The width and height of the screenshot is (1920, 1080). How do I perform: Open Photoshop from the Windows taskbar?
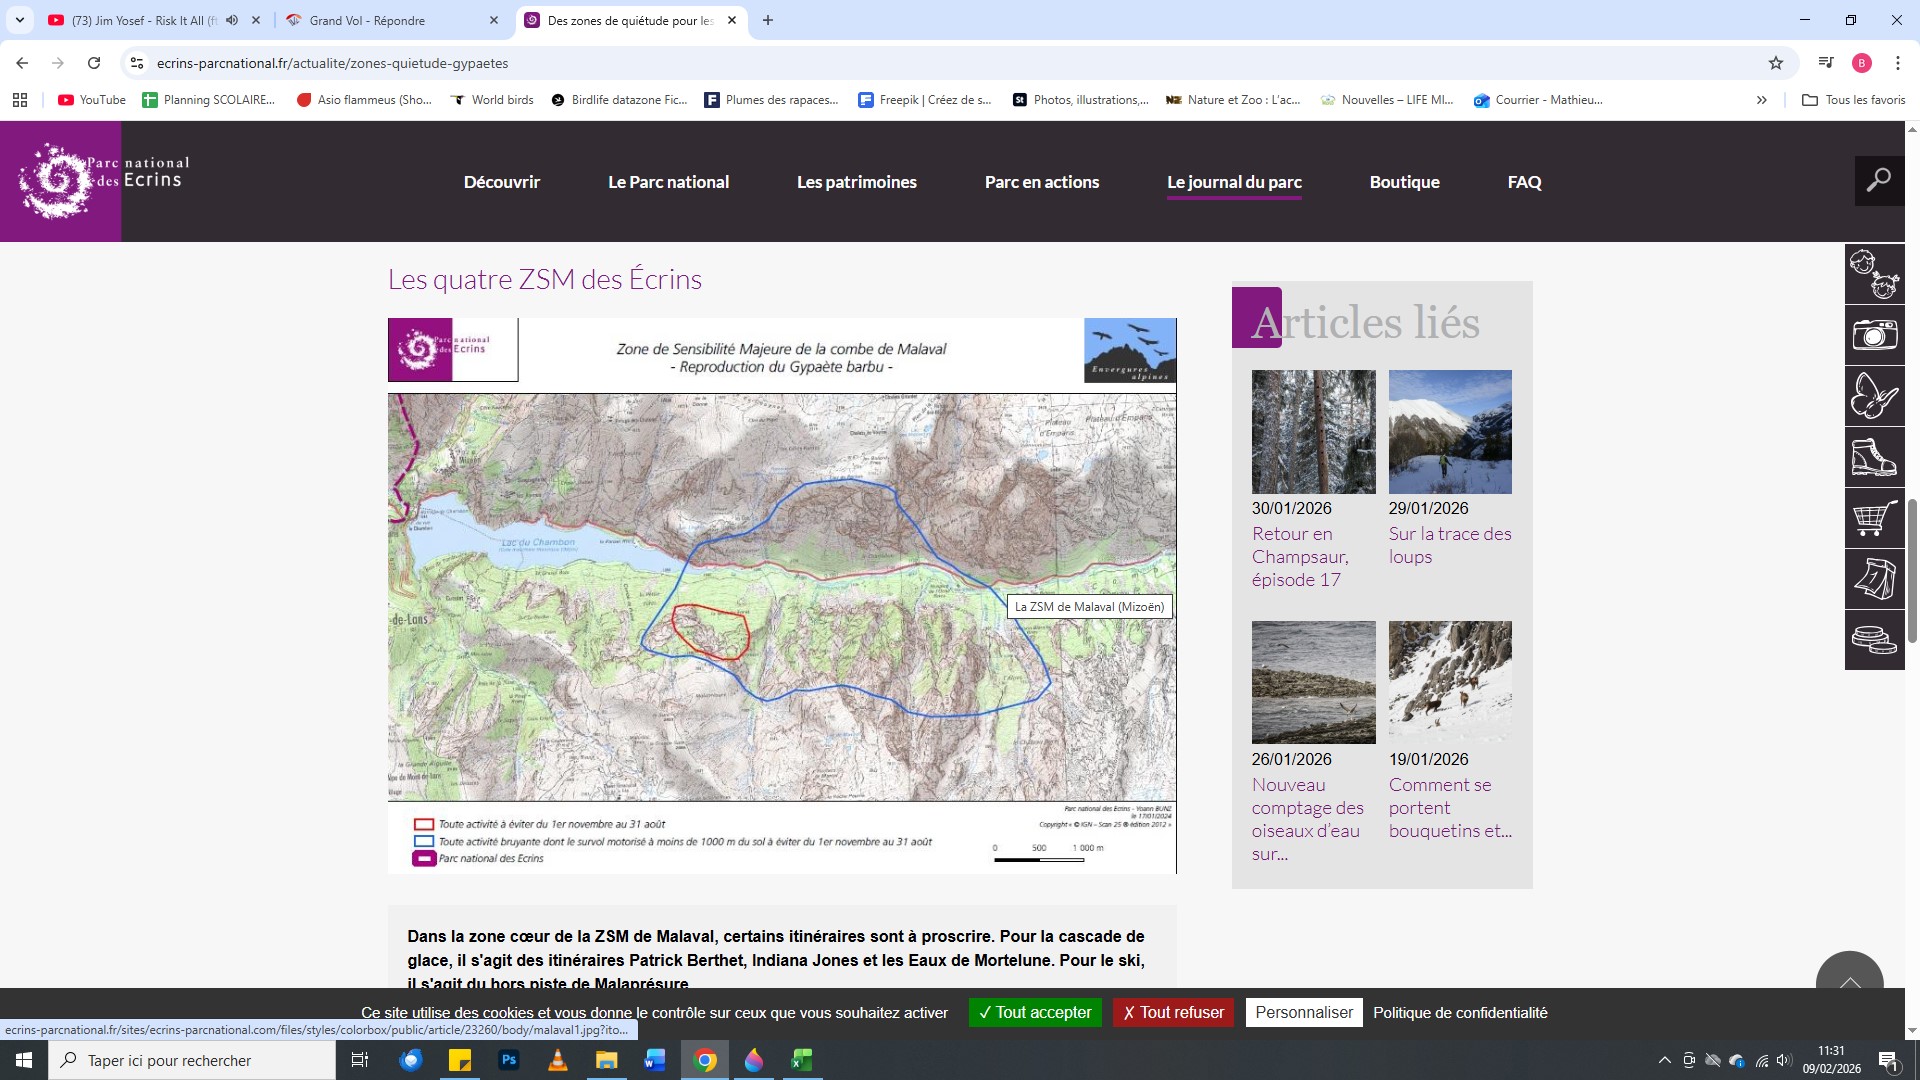tap(509, 1060)
